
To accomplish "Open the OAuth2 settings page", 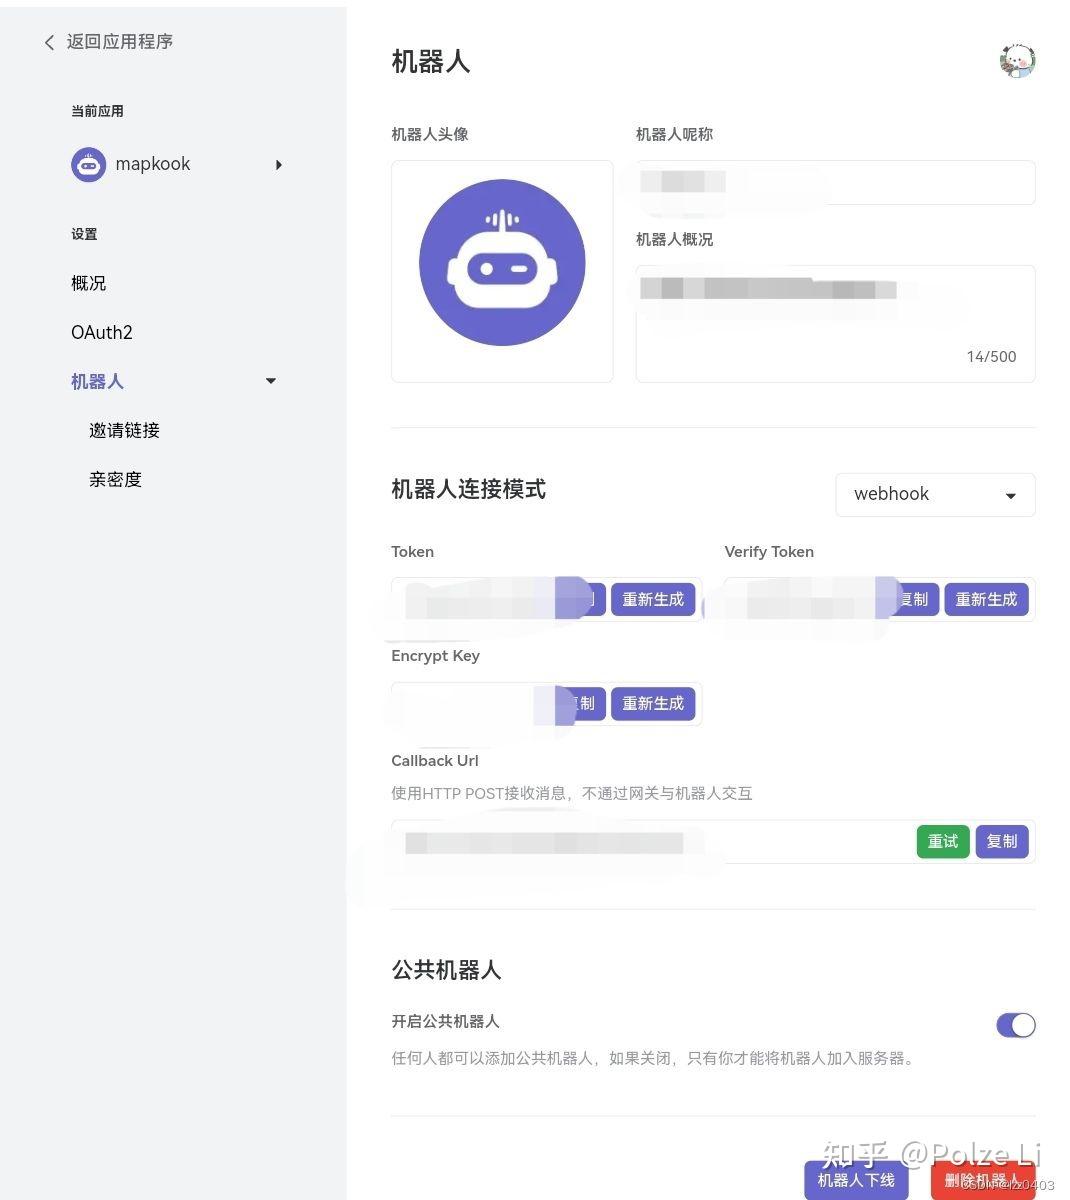I will tap(101, 332).
